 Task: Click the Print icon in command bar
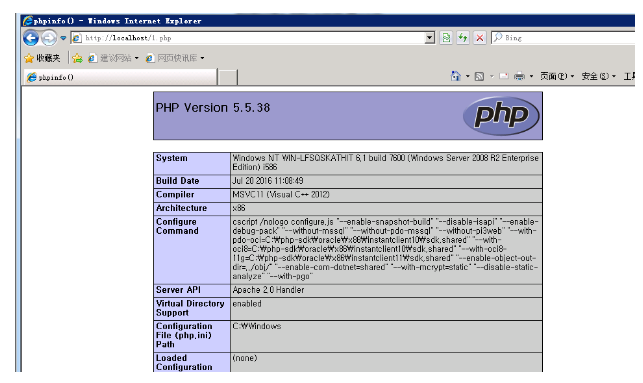tap(519, 76)
